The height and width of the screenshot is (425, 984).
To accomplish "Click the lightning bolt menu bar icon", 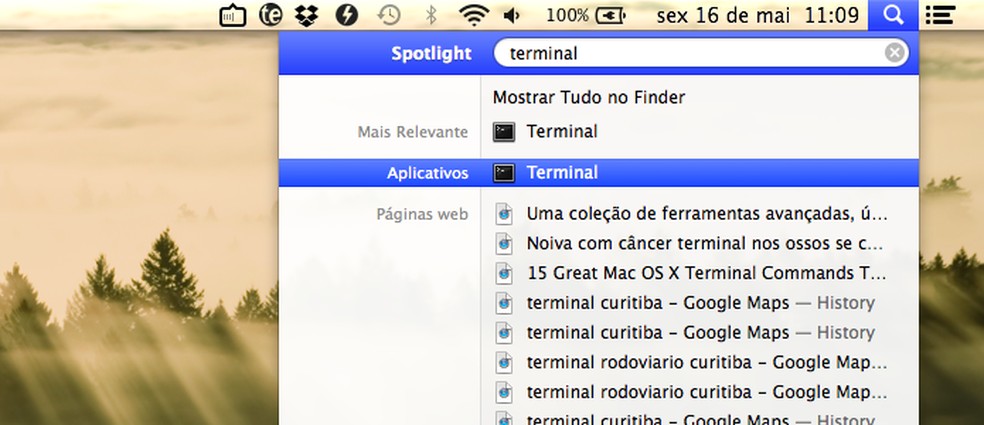I will 347,15.
